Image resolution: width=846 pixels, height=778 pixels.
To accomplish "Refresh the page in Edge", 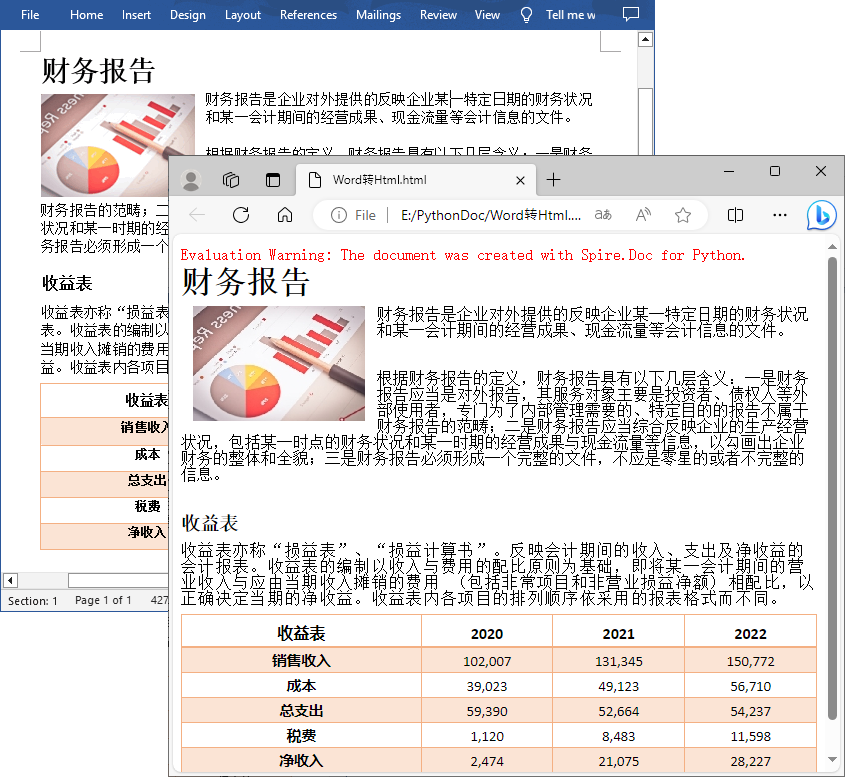I will click(241, 215).
